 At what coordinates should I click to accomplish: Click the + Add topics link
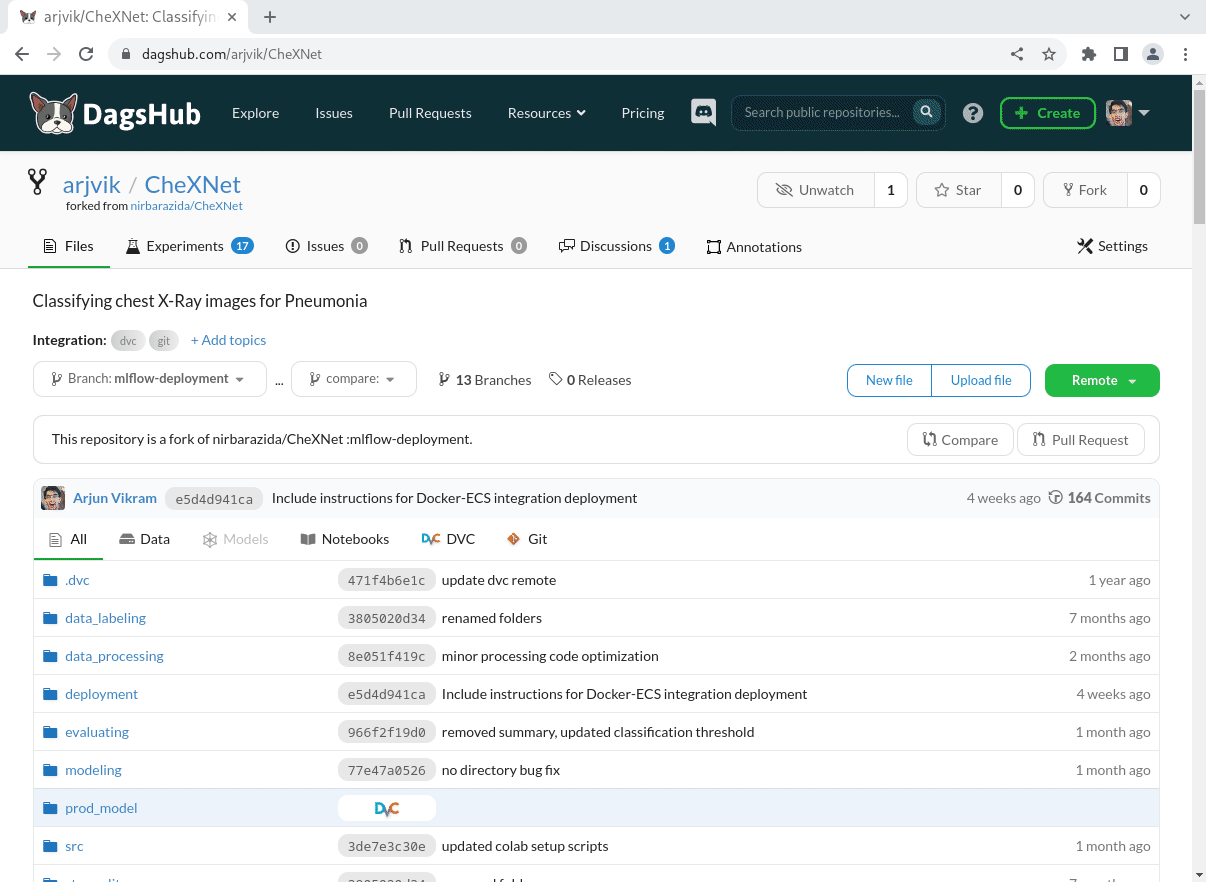click(x=228, y=340)
